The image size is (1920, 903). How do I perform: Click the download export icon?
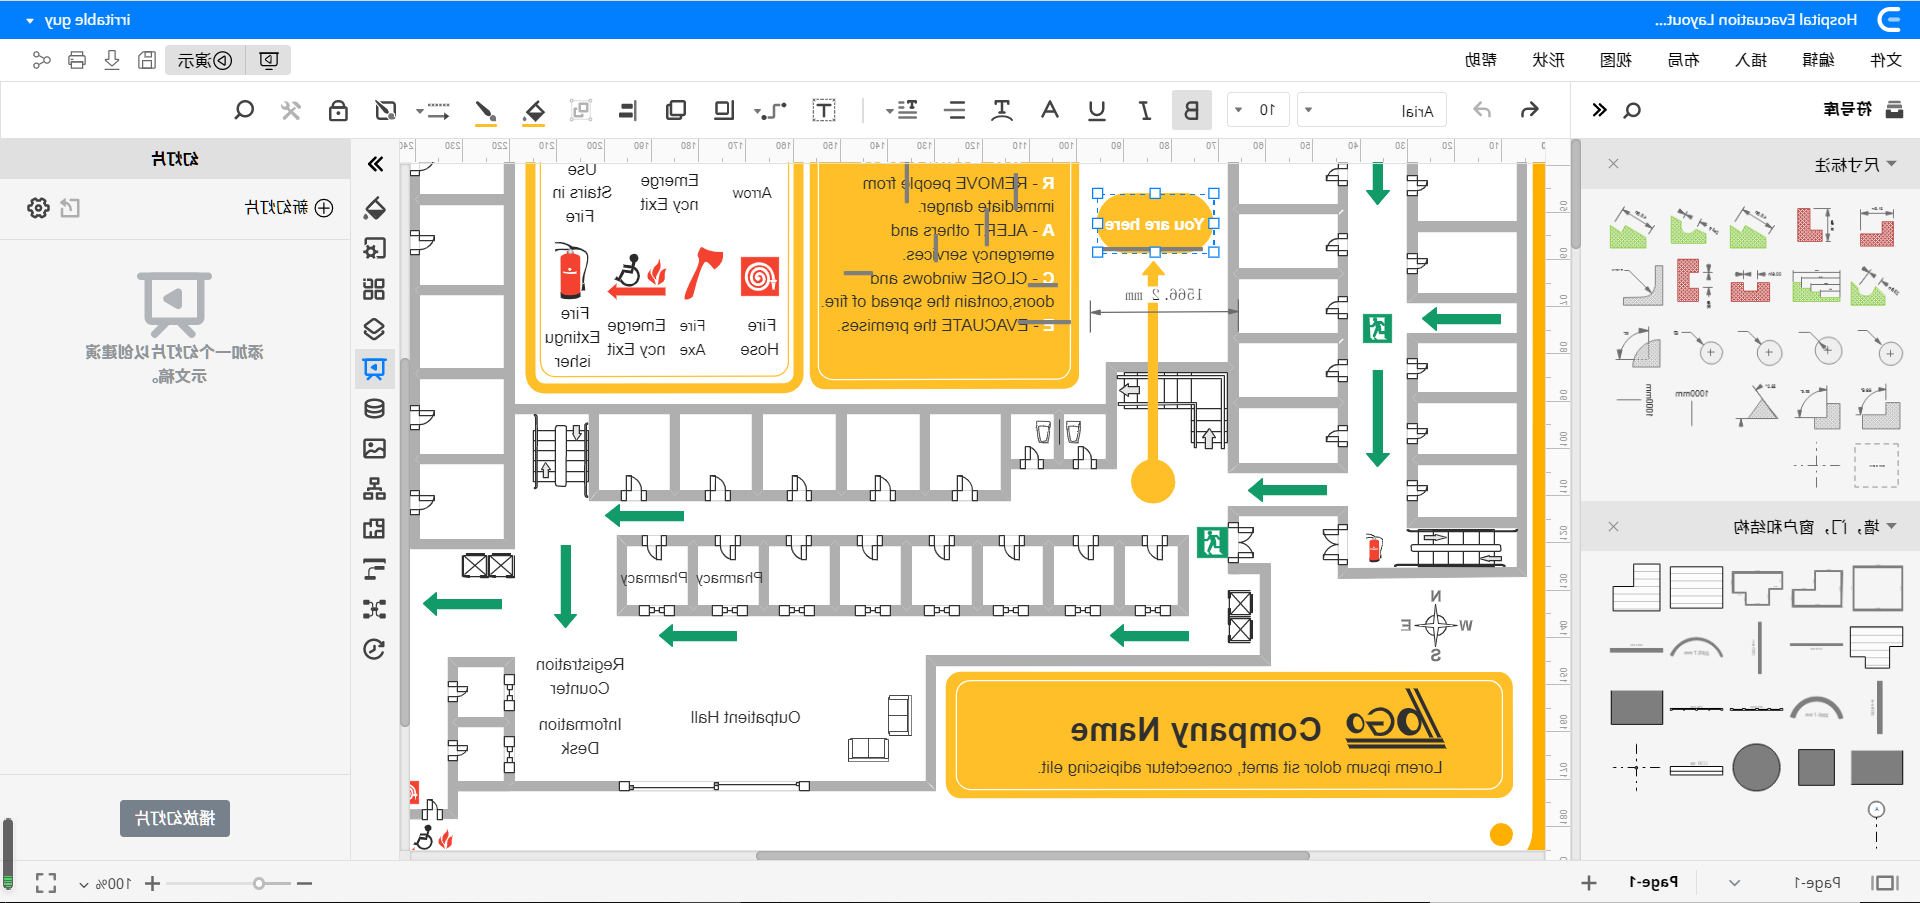click(112, 60)
